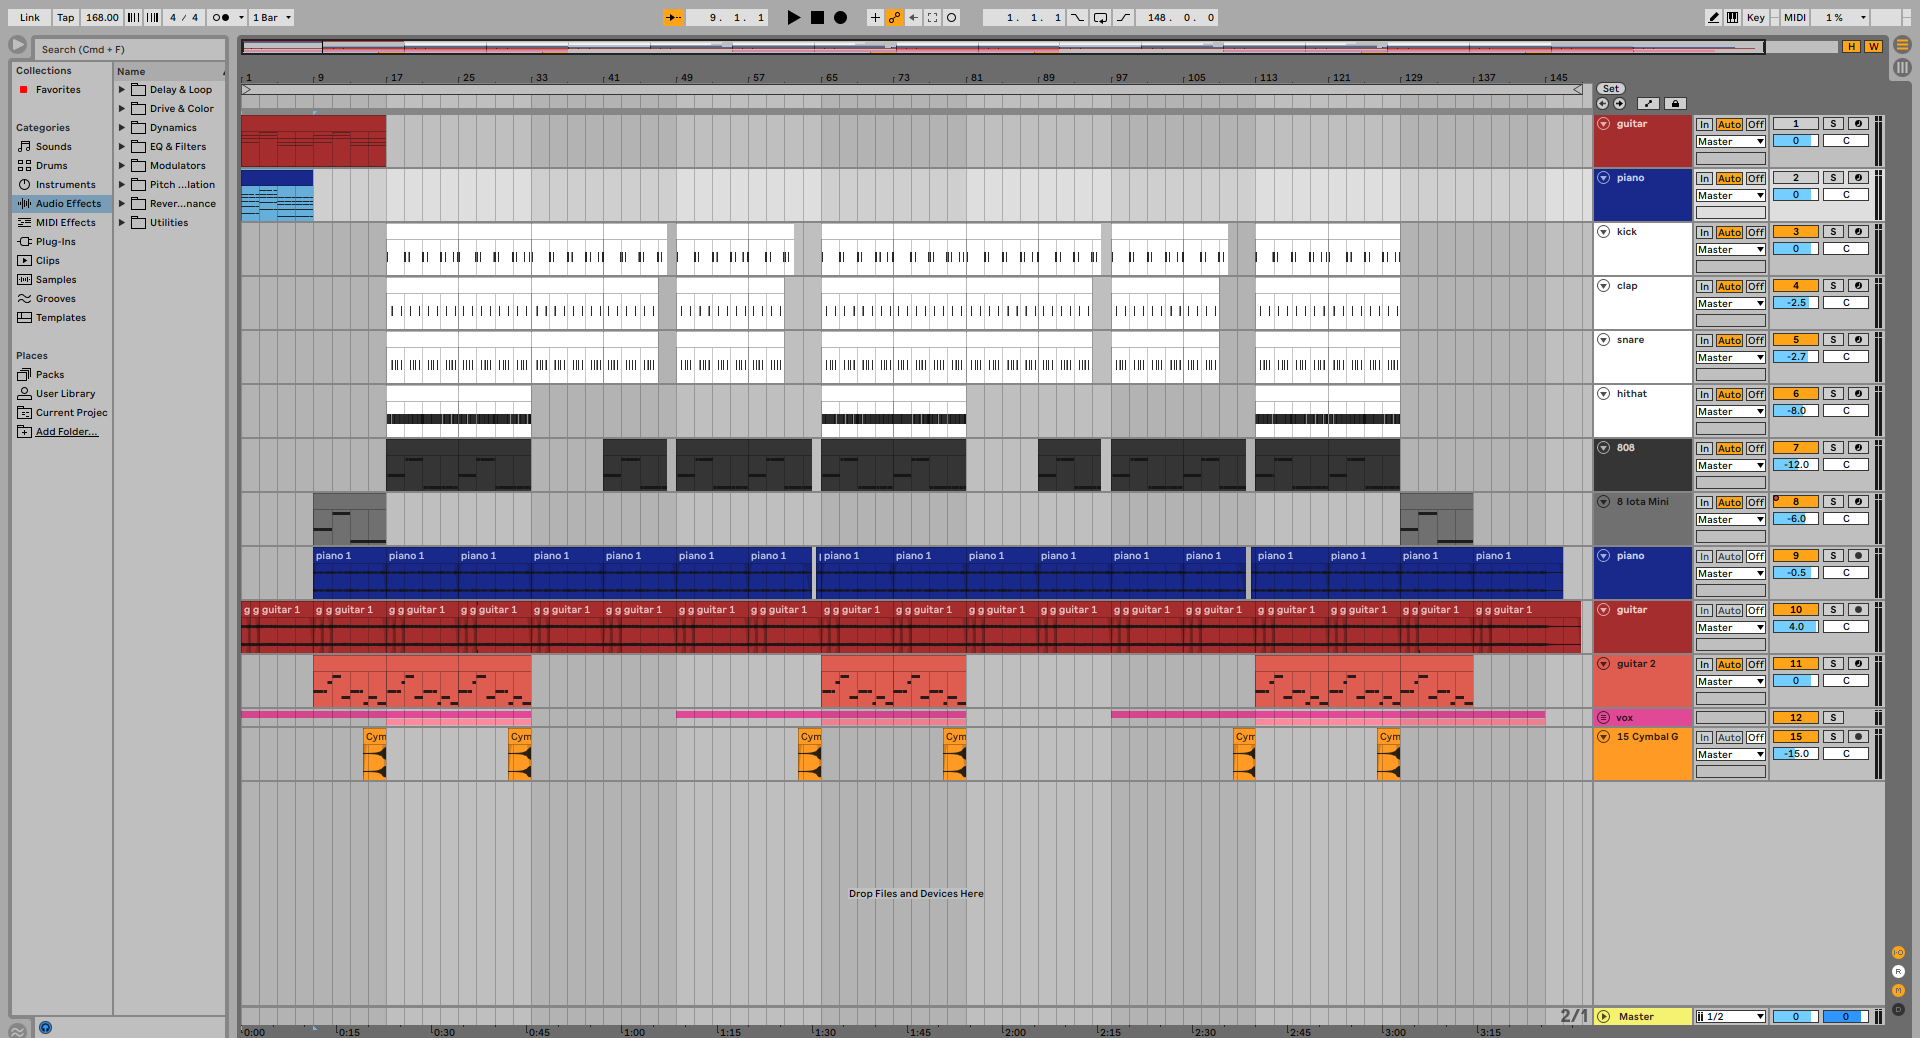Expand the EQ & Filters folder
The height and width of the screenshot is (1038, 1920).
(x=122, y=146)
